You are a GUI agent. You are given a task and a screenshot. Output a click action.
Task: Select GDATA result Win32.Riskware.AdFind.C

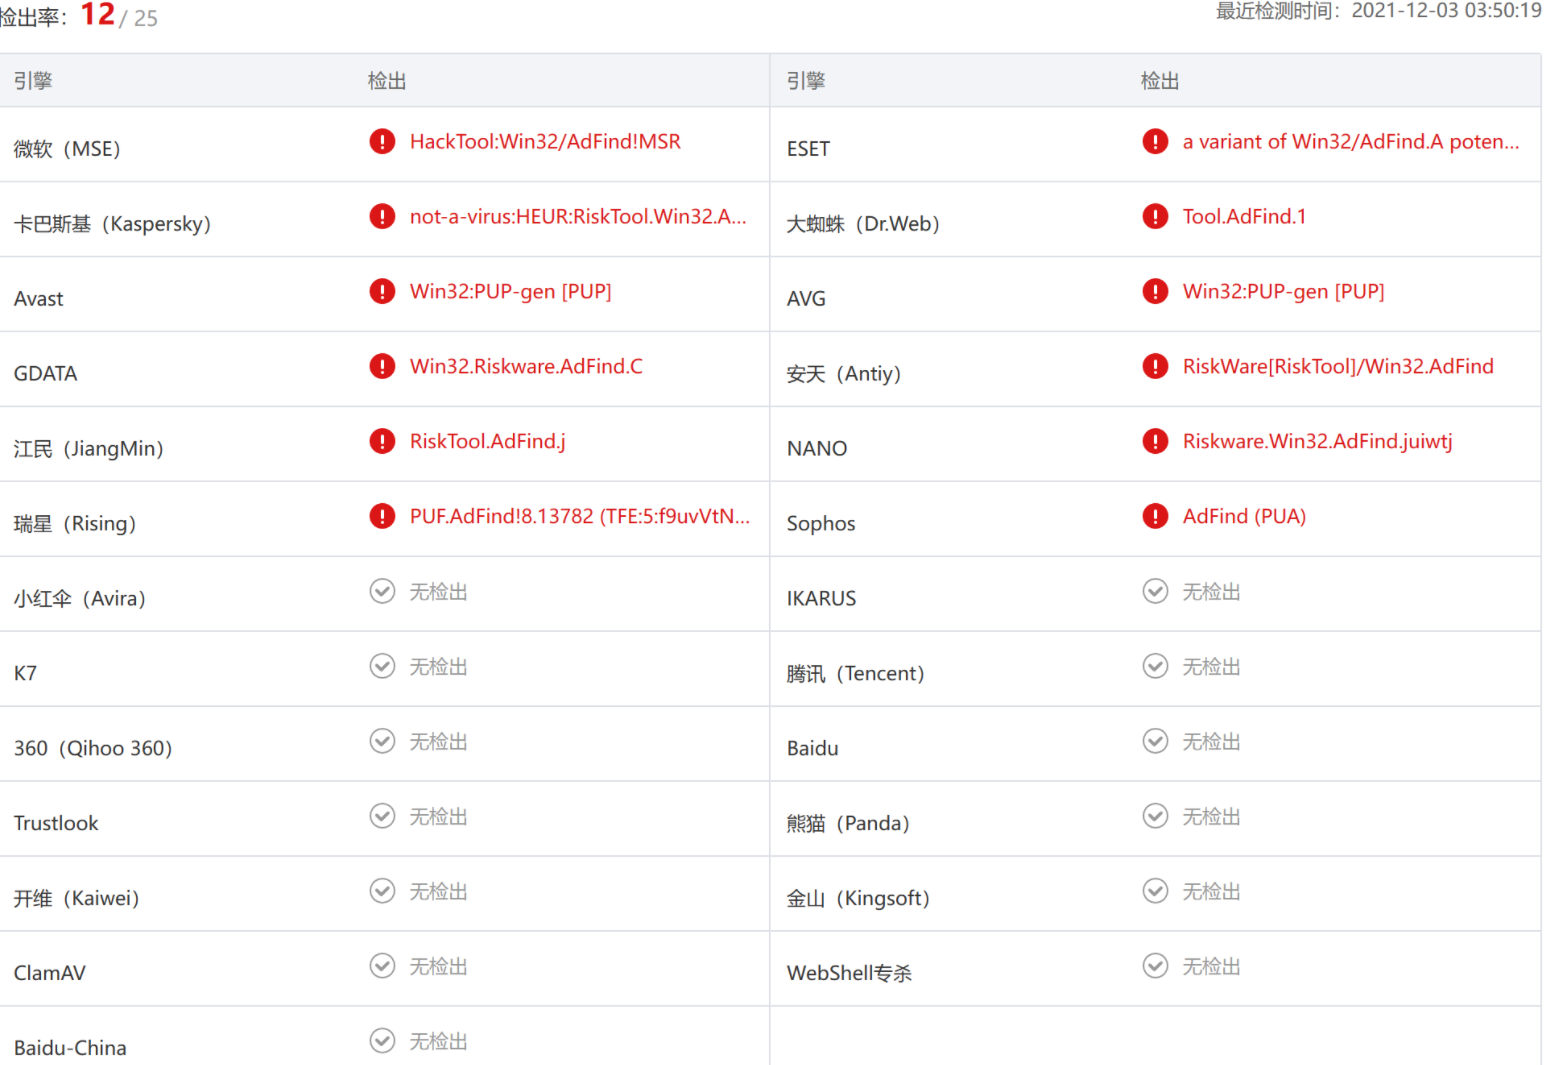pyautogui.click(x=526, y=367)
